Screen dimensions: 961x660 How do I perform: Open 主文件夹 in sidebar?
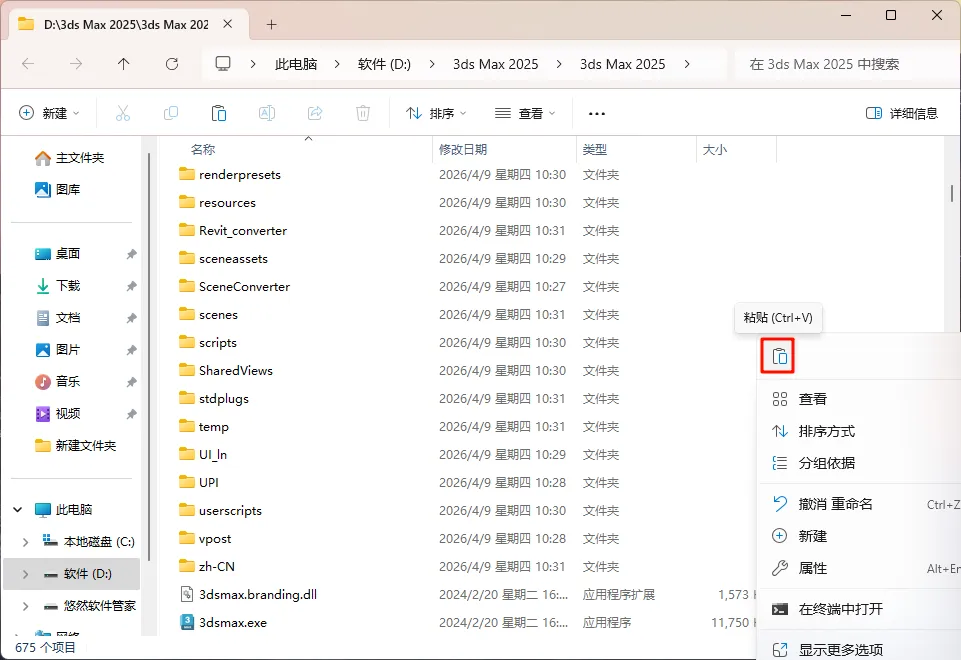click(69, 158)
